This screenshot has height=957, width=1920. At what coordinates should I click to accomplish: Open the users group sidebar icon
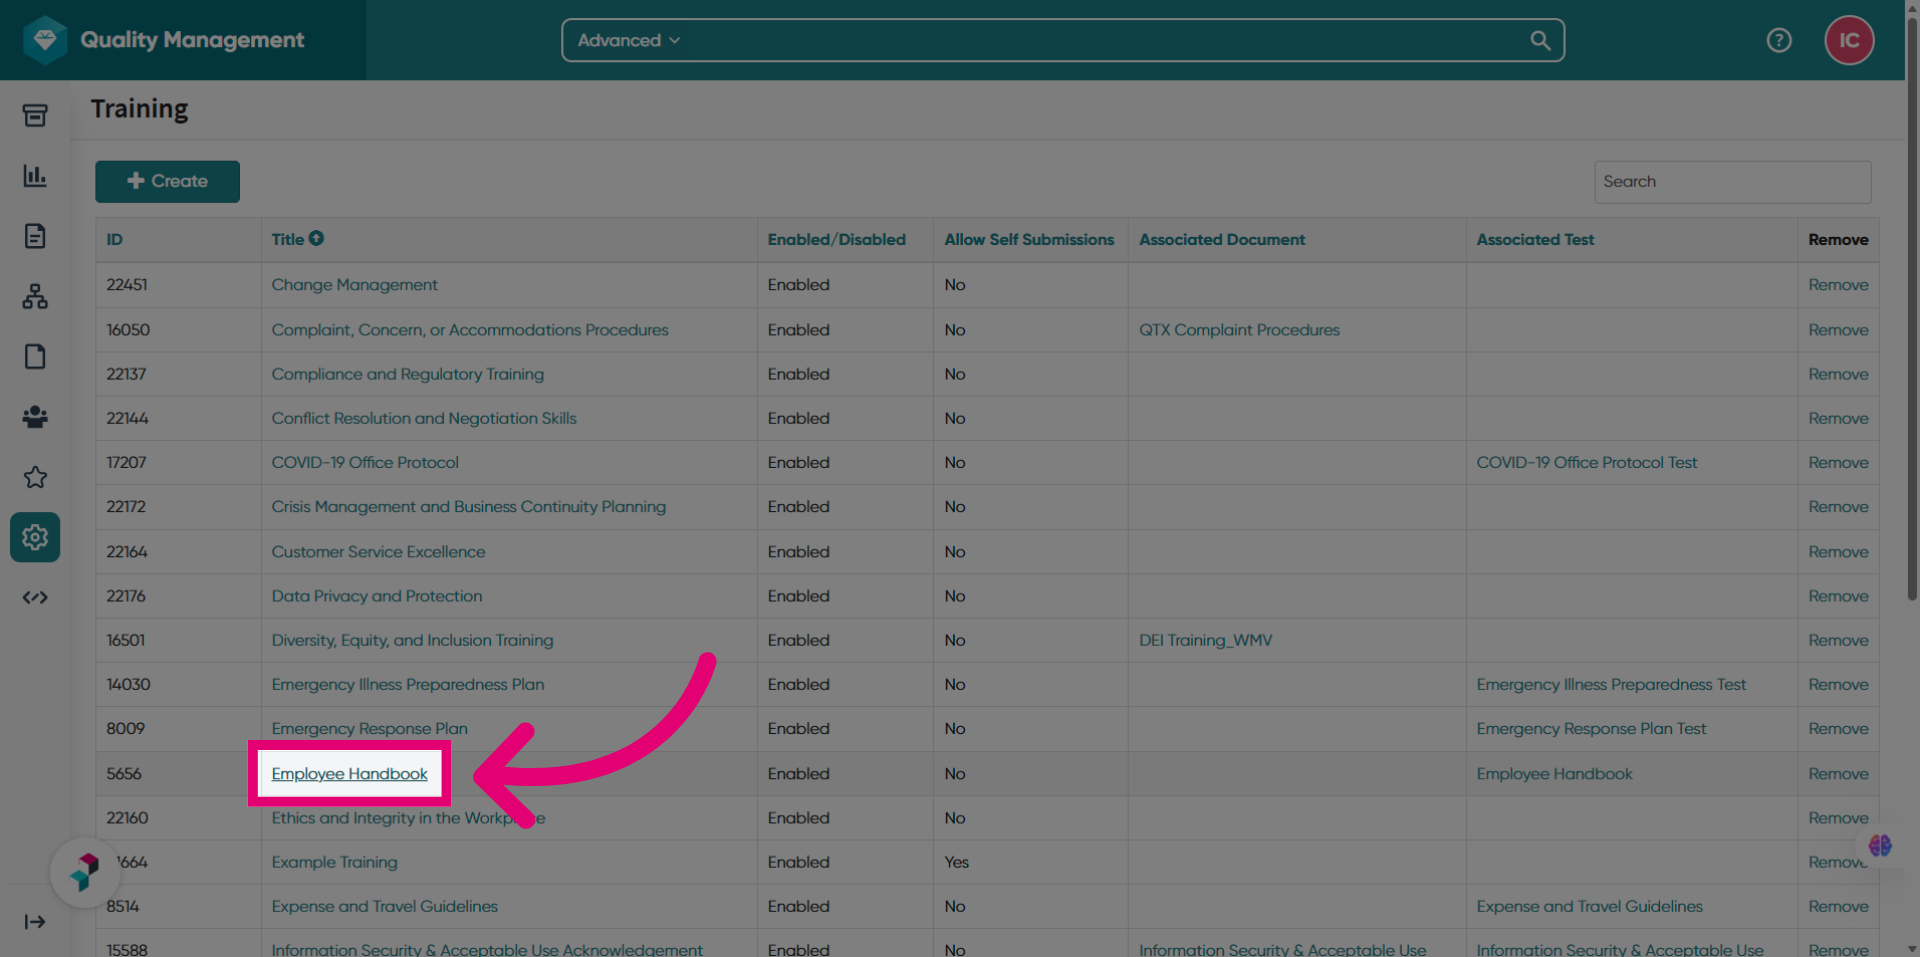pyautogui.click(x=35, y=417)
